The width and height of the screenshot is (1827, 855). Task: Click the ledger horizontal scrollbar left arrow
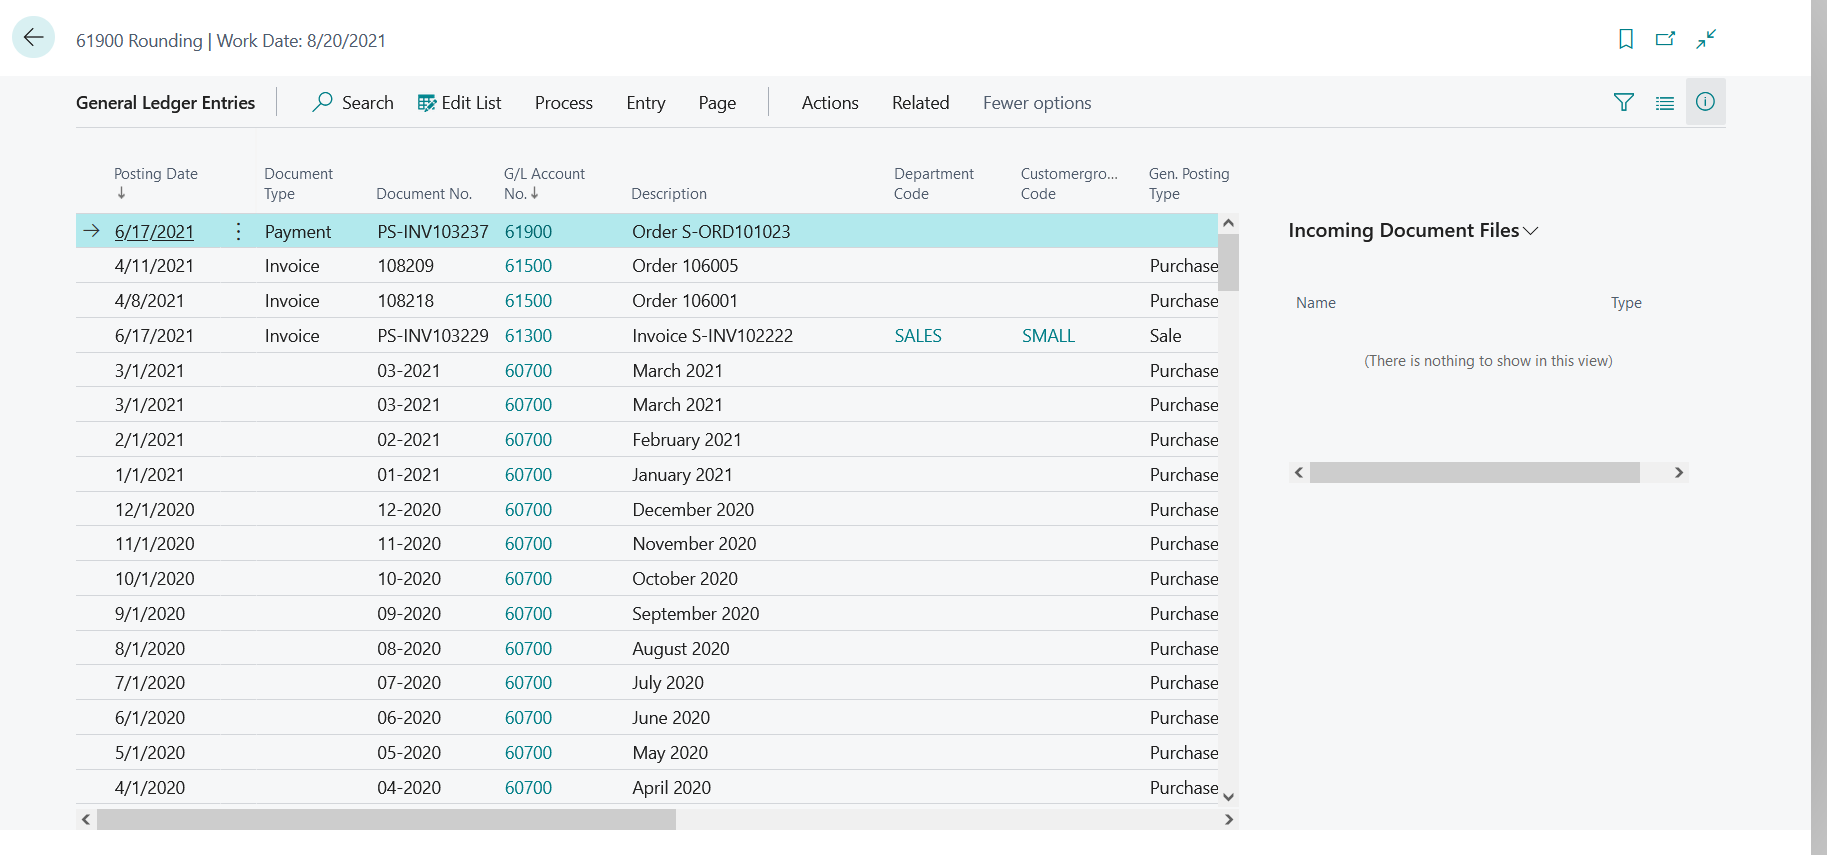click(x=86, y=819)
